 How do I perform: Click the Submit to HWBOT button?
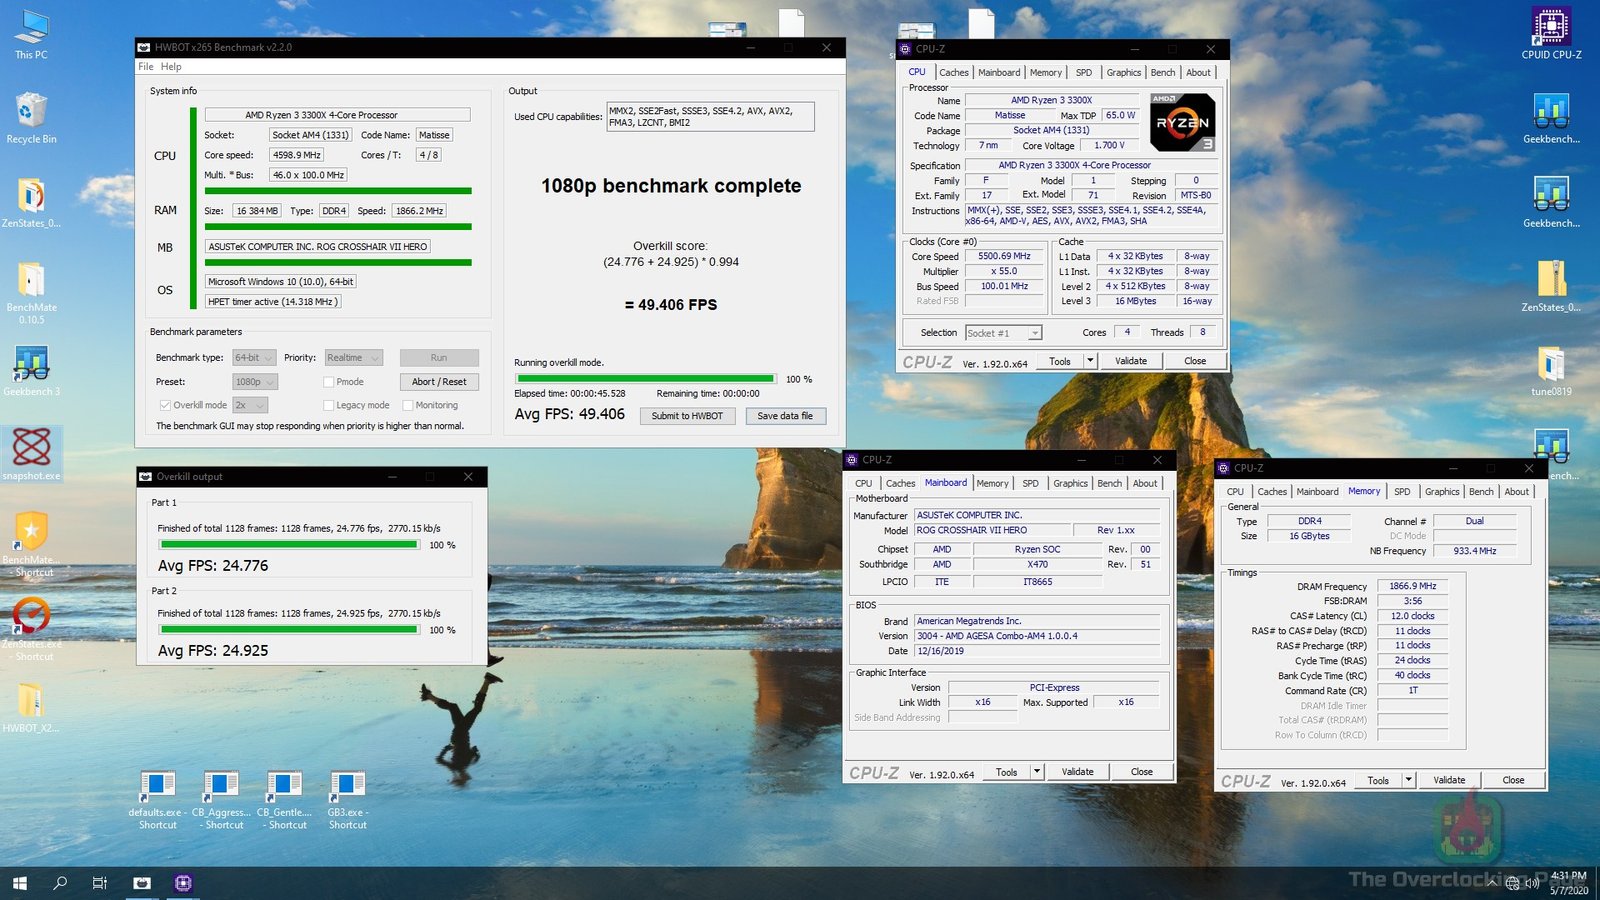tap(687, 416)
